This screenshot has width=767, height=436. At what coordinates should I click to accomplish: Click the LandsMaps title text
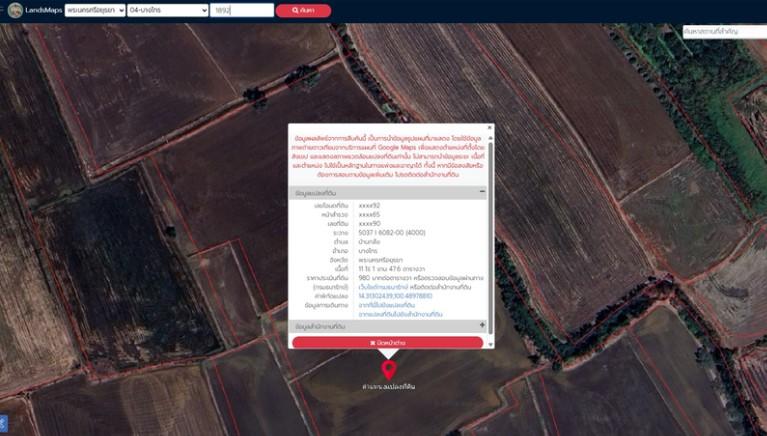point(44,10)
